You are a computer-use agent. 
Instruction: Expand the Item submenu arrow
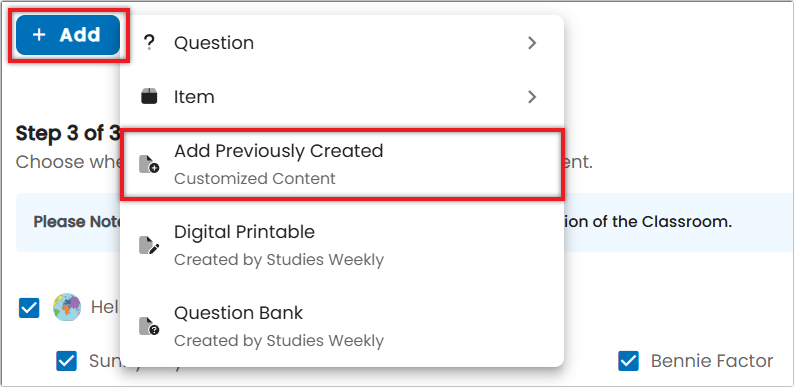[532, 97]
